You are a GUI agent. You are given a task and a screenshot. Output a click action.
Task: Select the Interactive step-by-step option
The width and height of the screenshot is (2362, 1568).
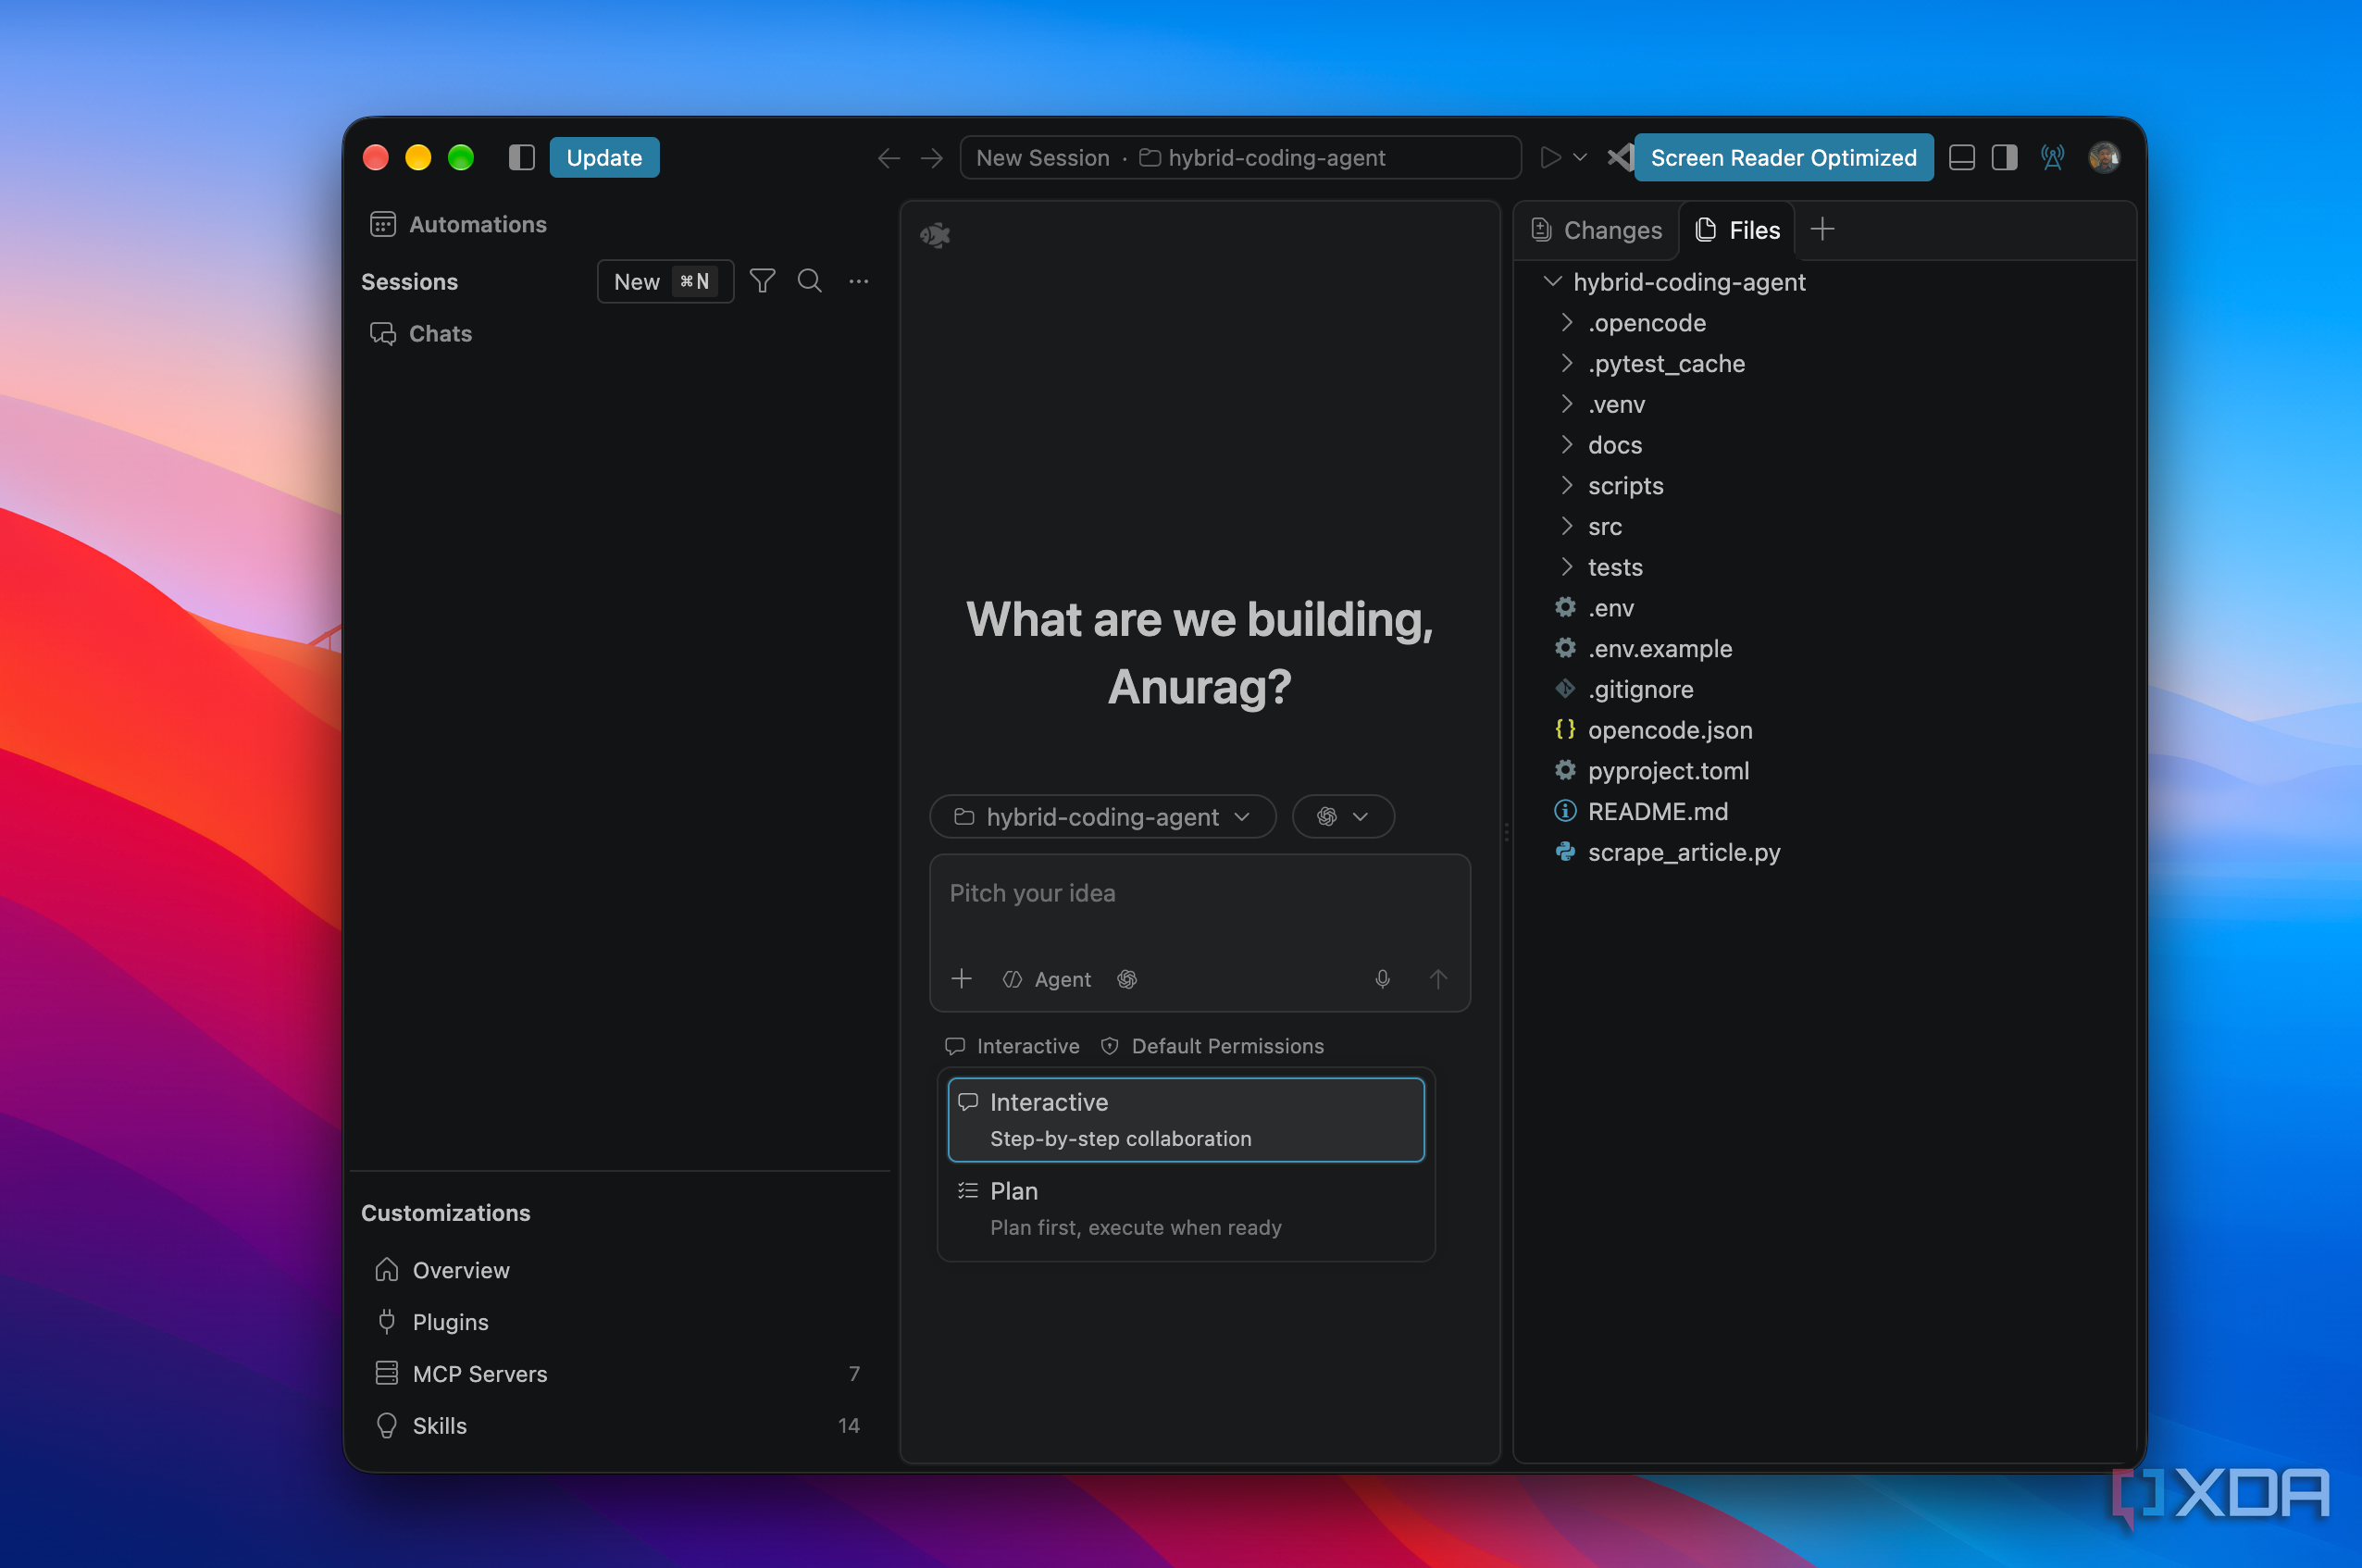(x=1186, y=1120)
